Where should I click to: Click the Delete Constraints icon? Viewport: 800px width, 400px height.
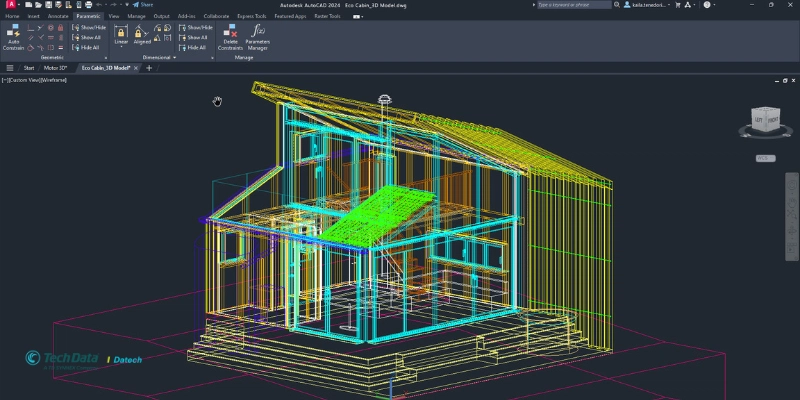[230, 37]
